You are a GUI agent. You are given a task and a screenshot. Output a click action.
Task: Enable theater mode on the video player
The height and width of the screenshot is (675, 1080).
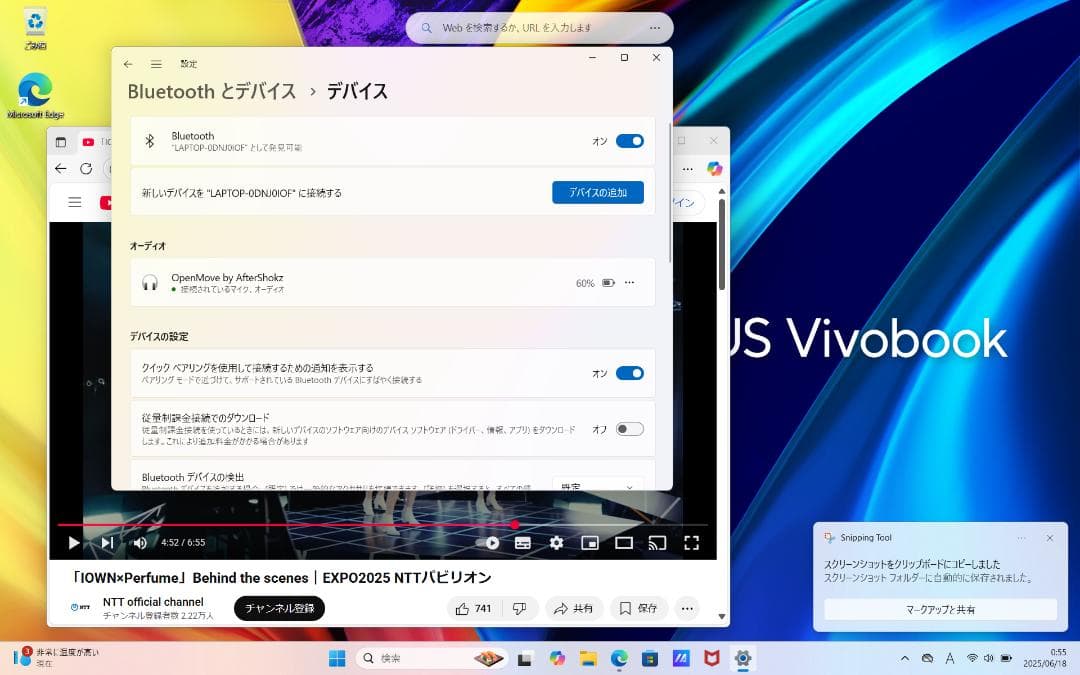tap(625, 543)
